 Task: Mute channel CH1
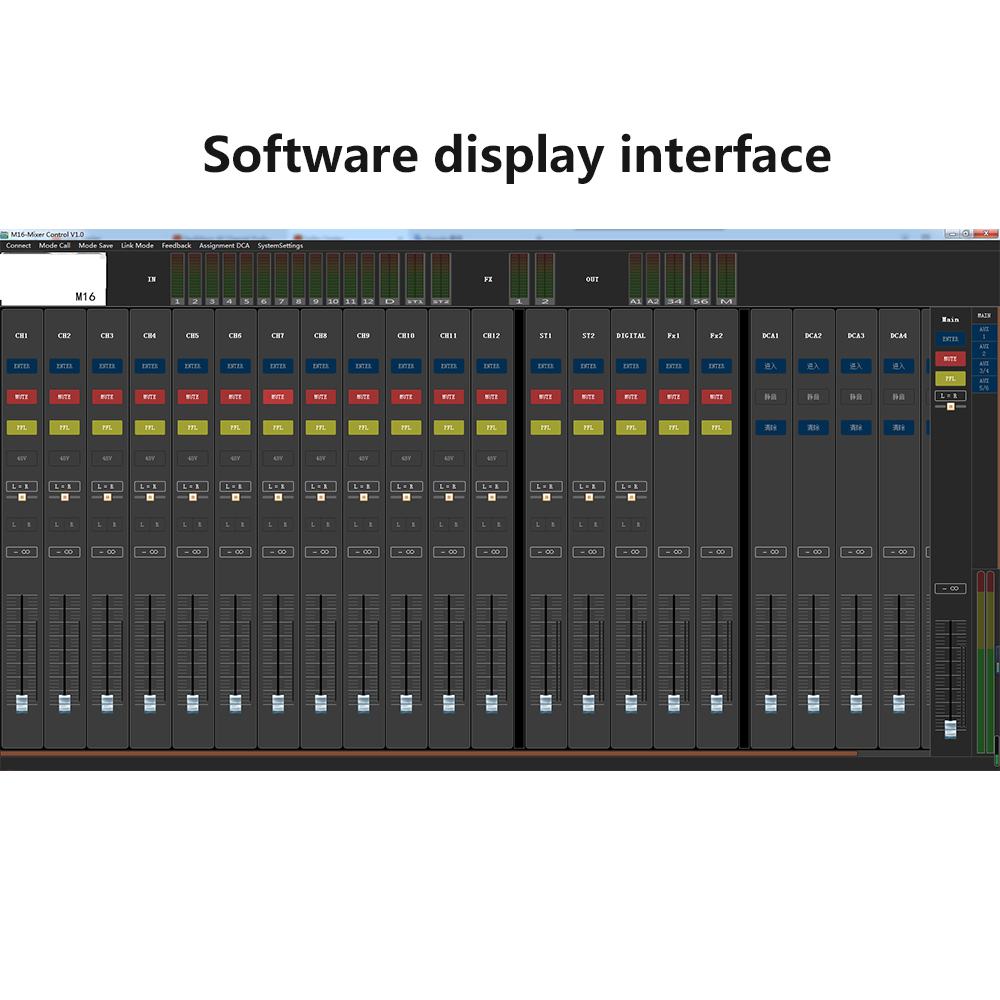[x=22, y=397]
